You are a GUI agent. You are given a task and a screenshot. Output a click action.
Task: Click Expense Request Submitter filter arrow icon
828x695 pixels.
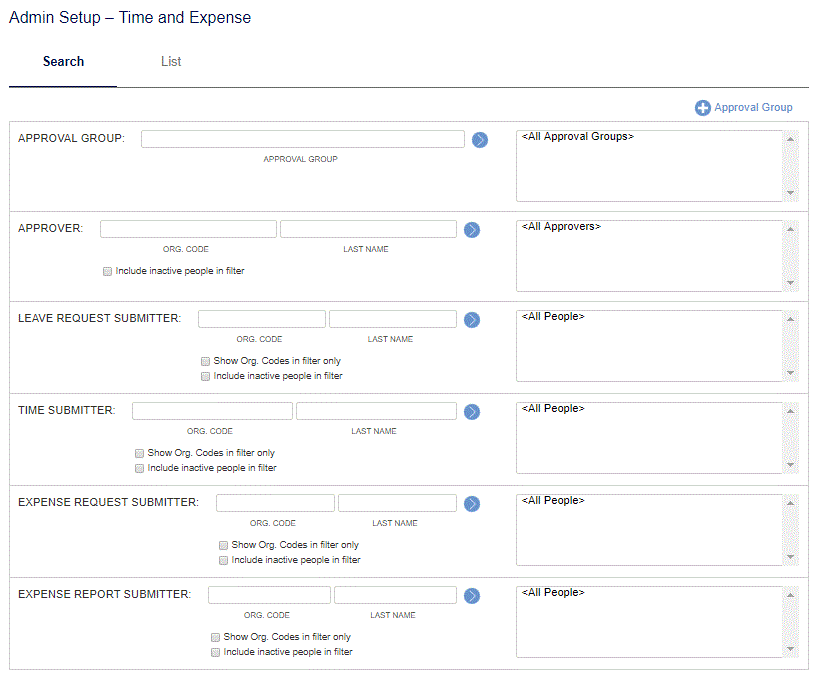[472, 504]
